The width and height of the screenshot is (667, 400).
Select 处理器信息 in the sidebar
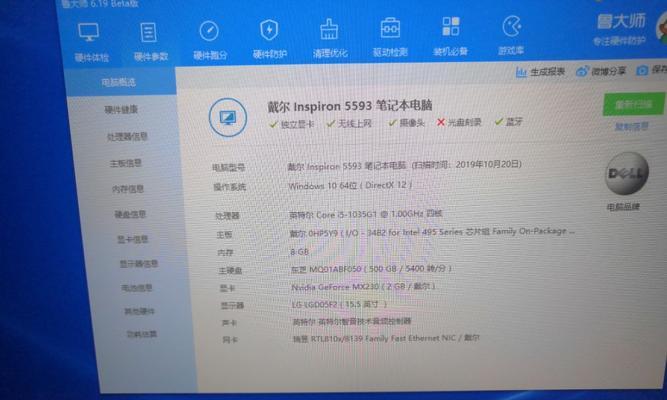click(x=127, y=137)
